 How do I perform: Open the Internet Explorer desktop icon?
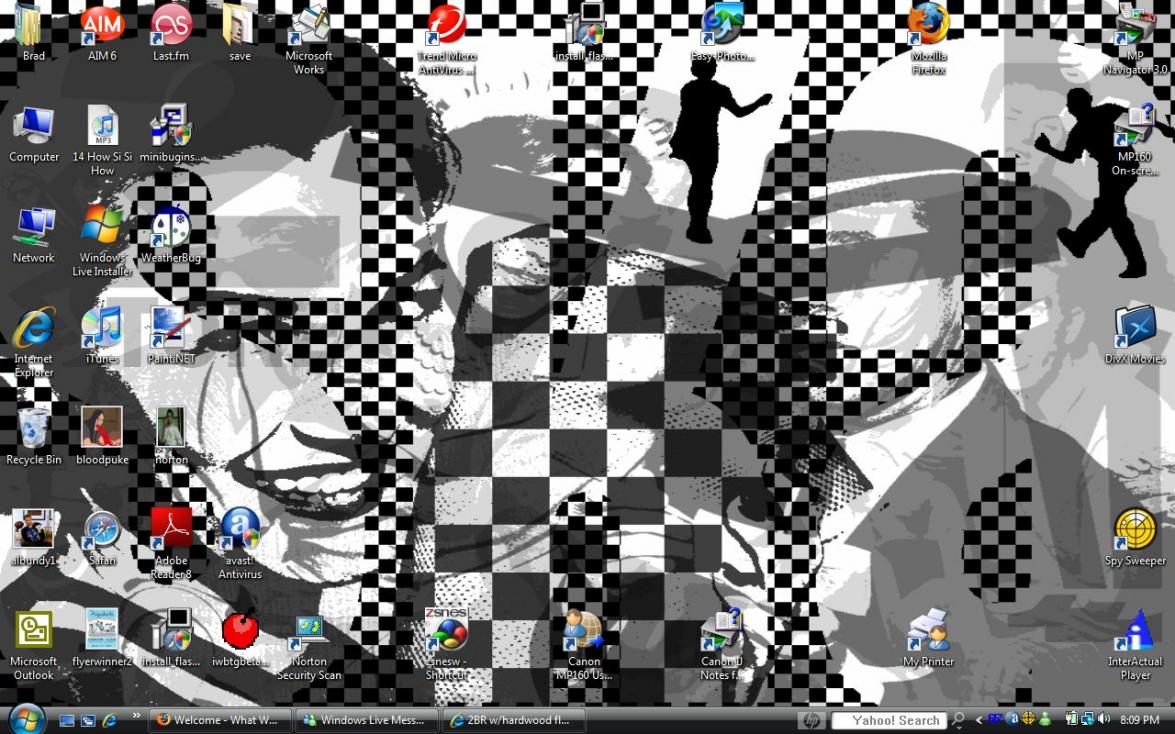(x=34, y=343)
